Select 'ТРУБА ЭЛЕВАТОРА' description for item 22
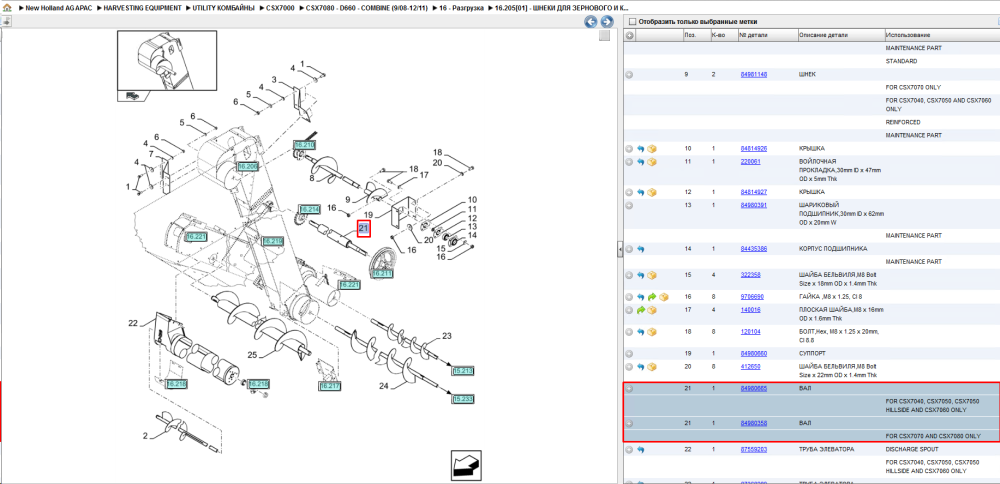This screenshot has height=484, width=1000. (x=826, y=450)
